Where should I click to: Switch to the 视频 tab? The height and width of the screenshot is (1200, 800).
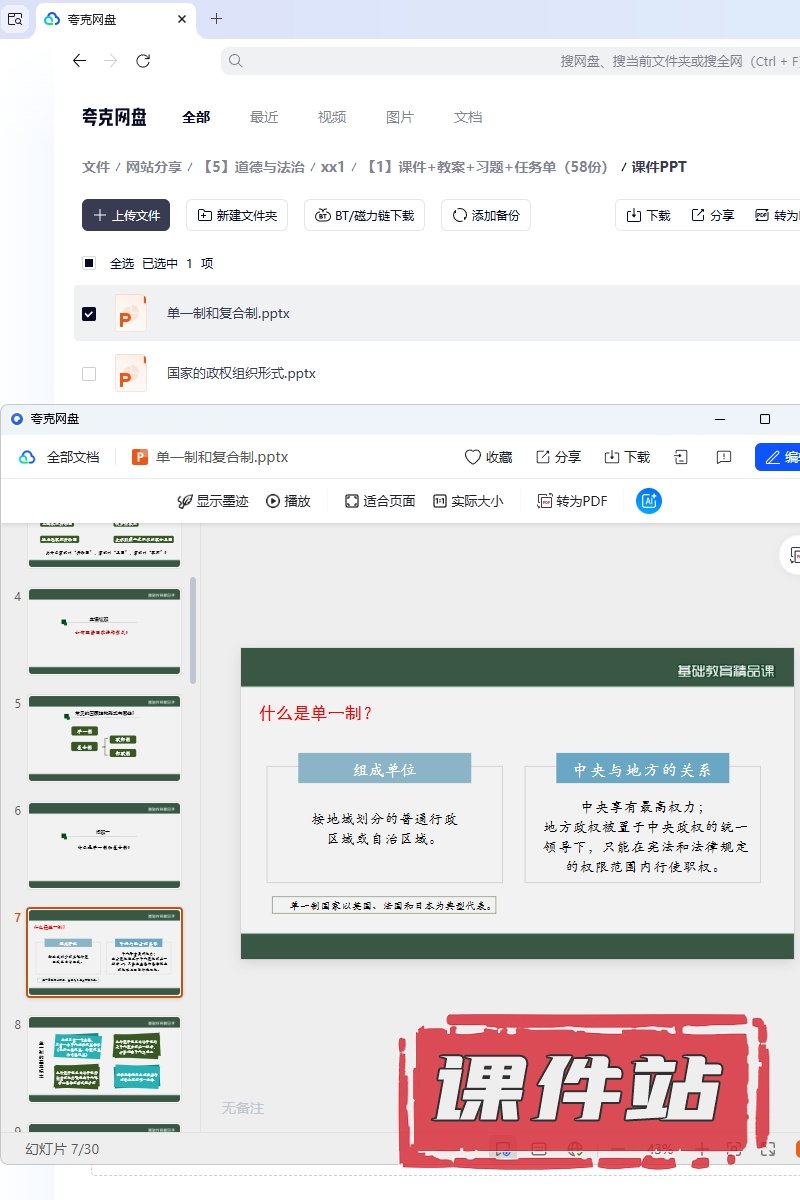pyautogui.click(x=332, y=117)
